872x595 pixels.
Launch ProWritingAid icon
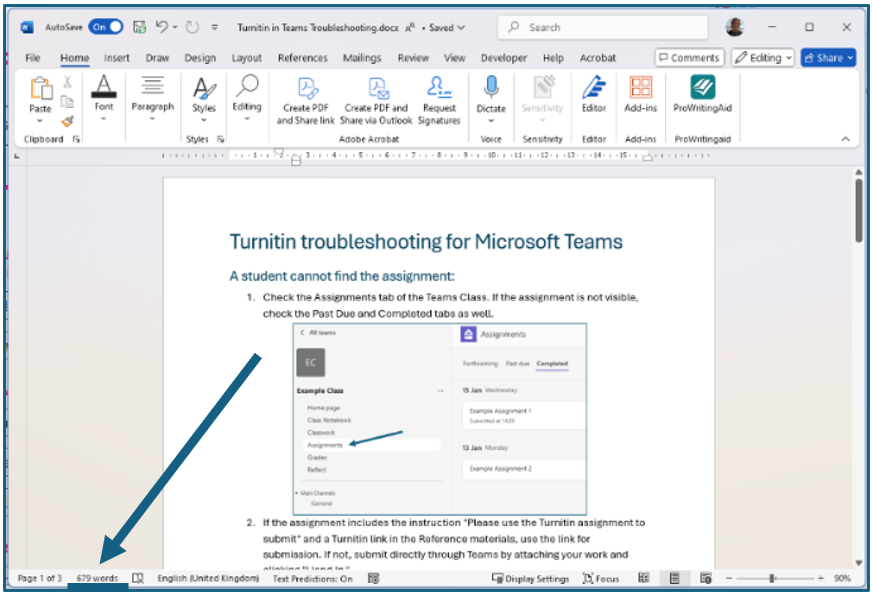702,88
